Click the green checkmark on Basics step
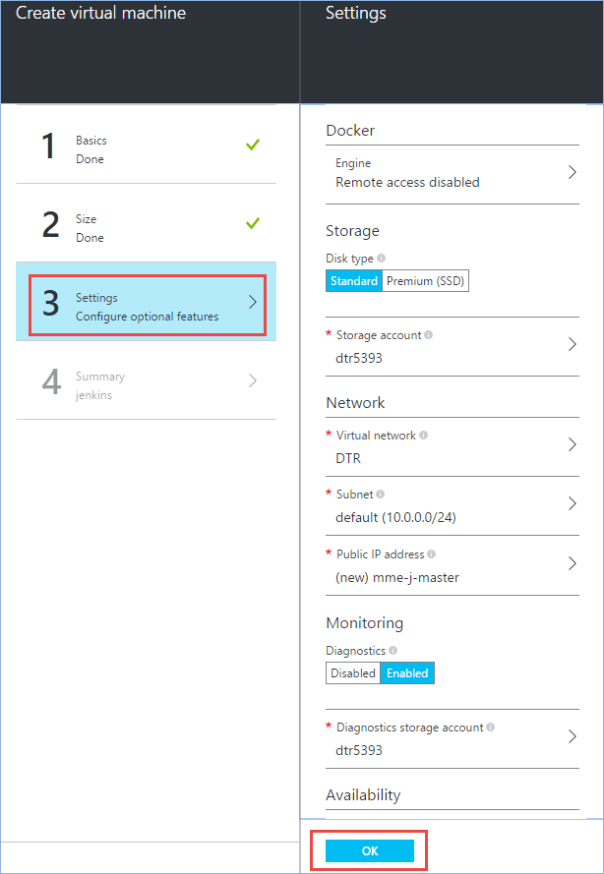Image resolution: width=604 pixels, height=874 pixels. tap(253, 145)
